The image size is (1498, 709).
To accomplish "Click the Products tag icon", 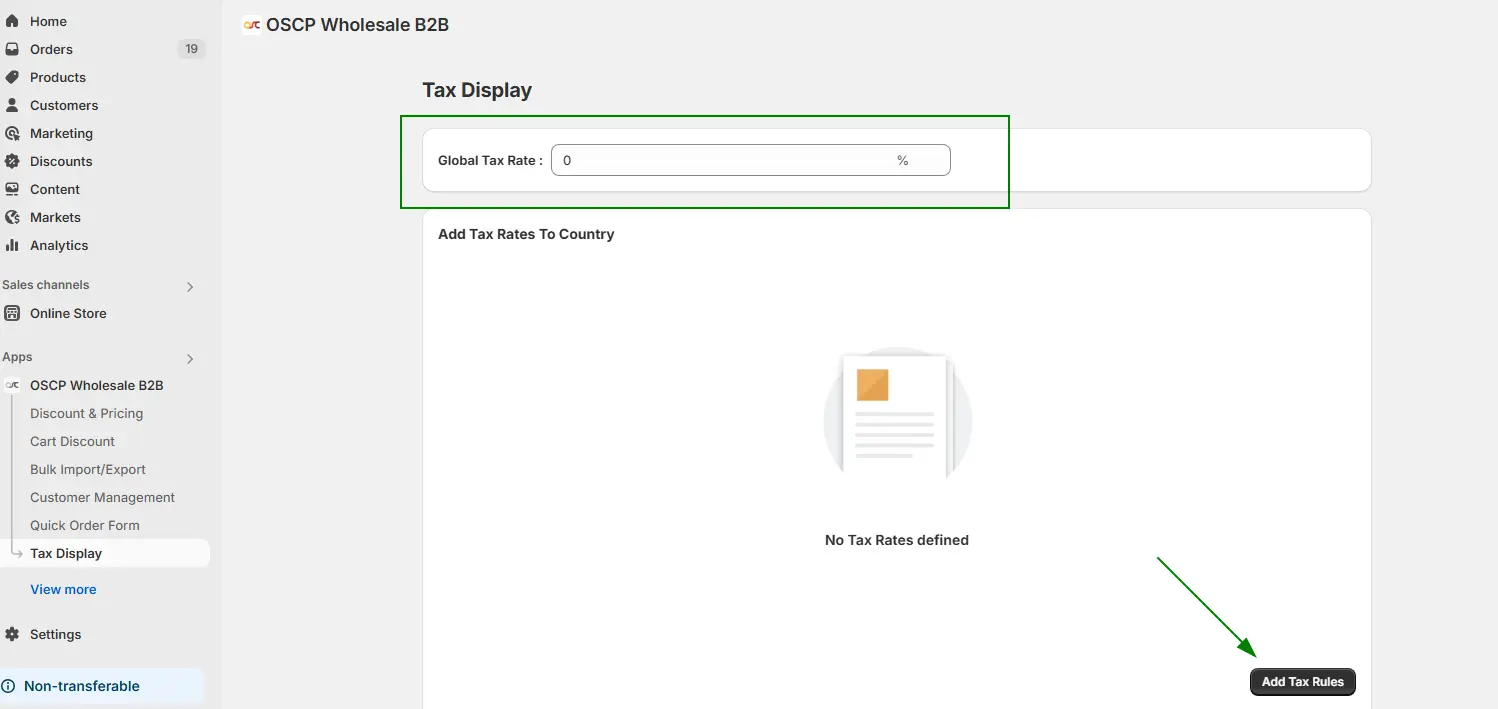I will [12, 77].
